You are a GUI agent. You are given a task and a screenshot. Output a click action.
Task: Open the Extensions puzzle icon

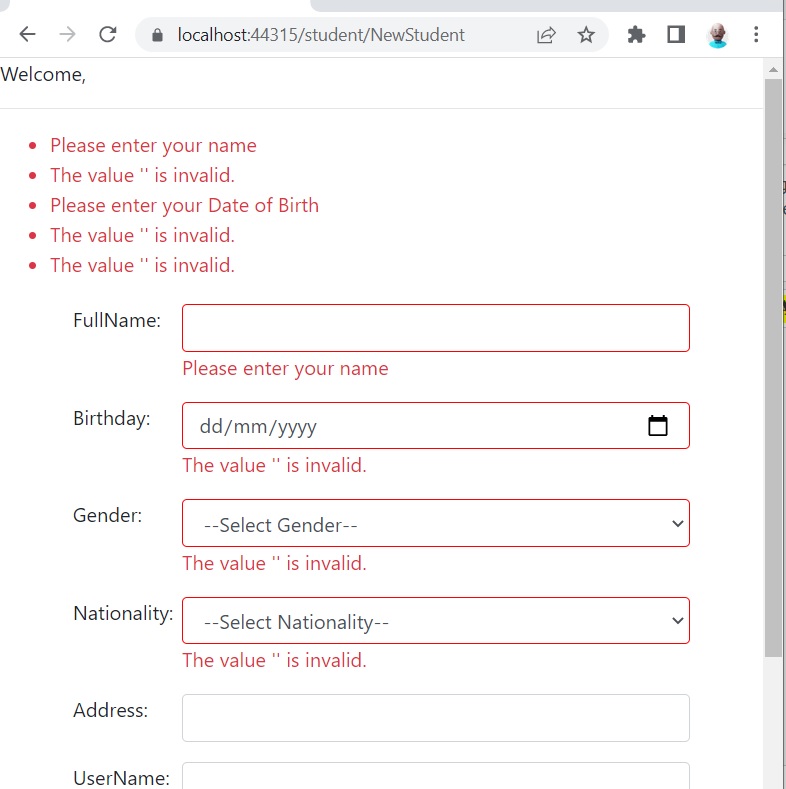click(x=636, y=35)
